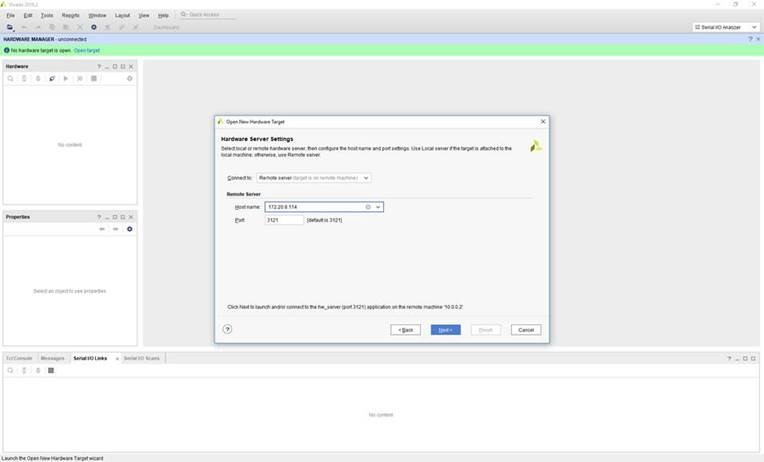Clear the Host name field icon
This screenshot has width=764, height=462.
(368, 207)
